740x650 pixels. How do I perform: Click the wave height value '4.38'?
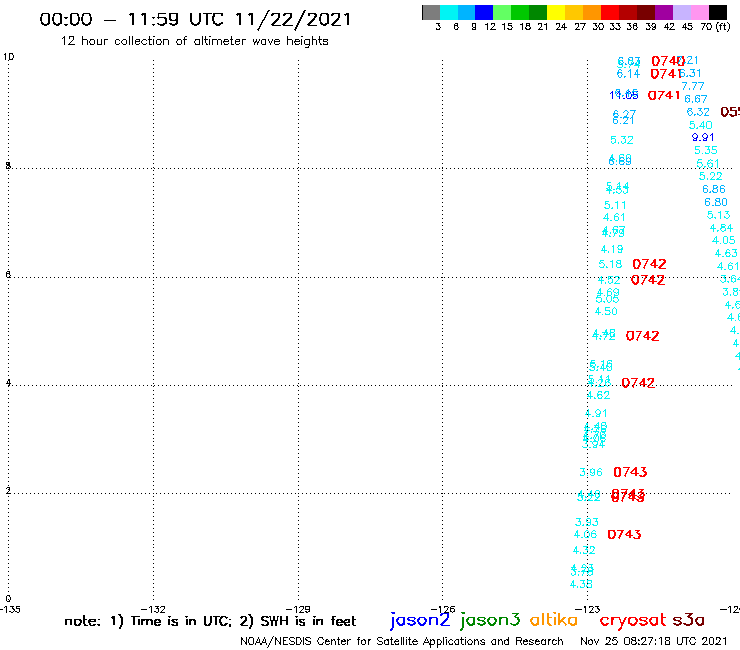pos(581,584)
